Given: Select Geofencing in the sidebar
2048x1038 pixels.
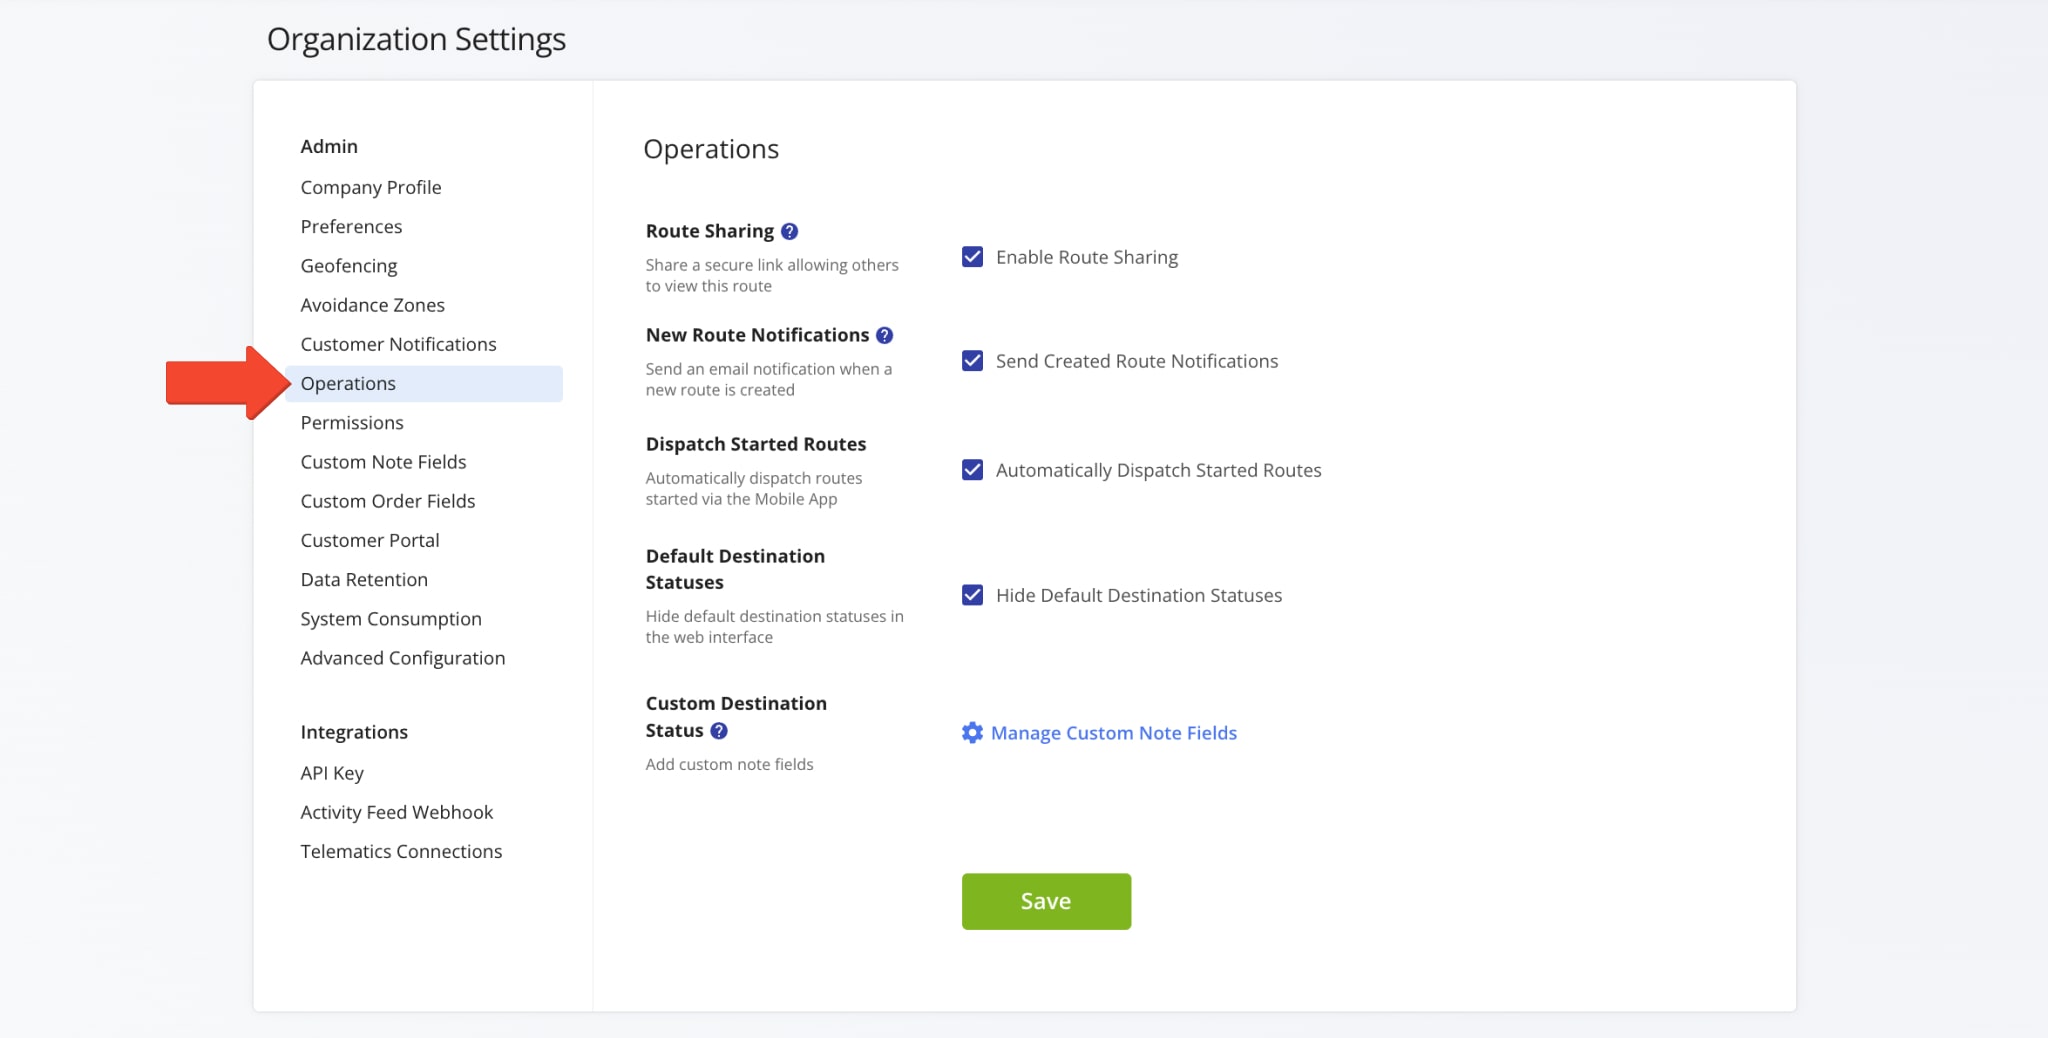Looking at the screenshot, I should (348, 265).
